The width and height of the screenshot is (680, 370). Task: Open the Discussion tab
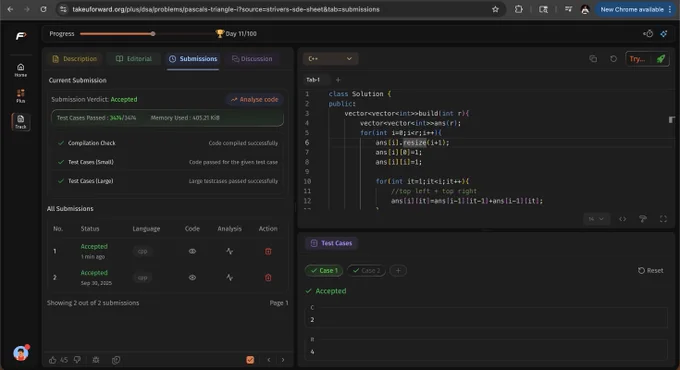[252, 59]
